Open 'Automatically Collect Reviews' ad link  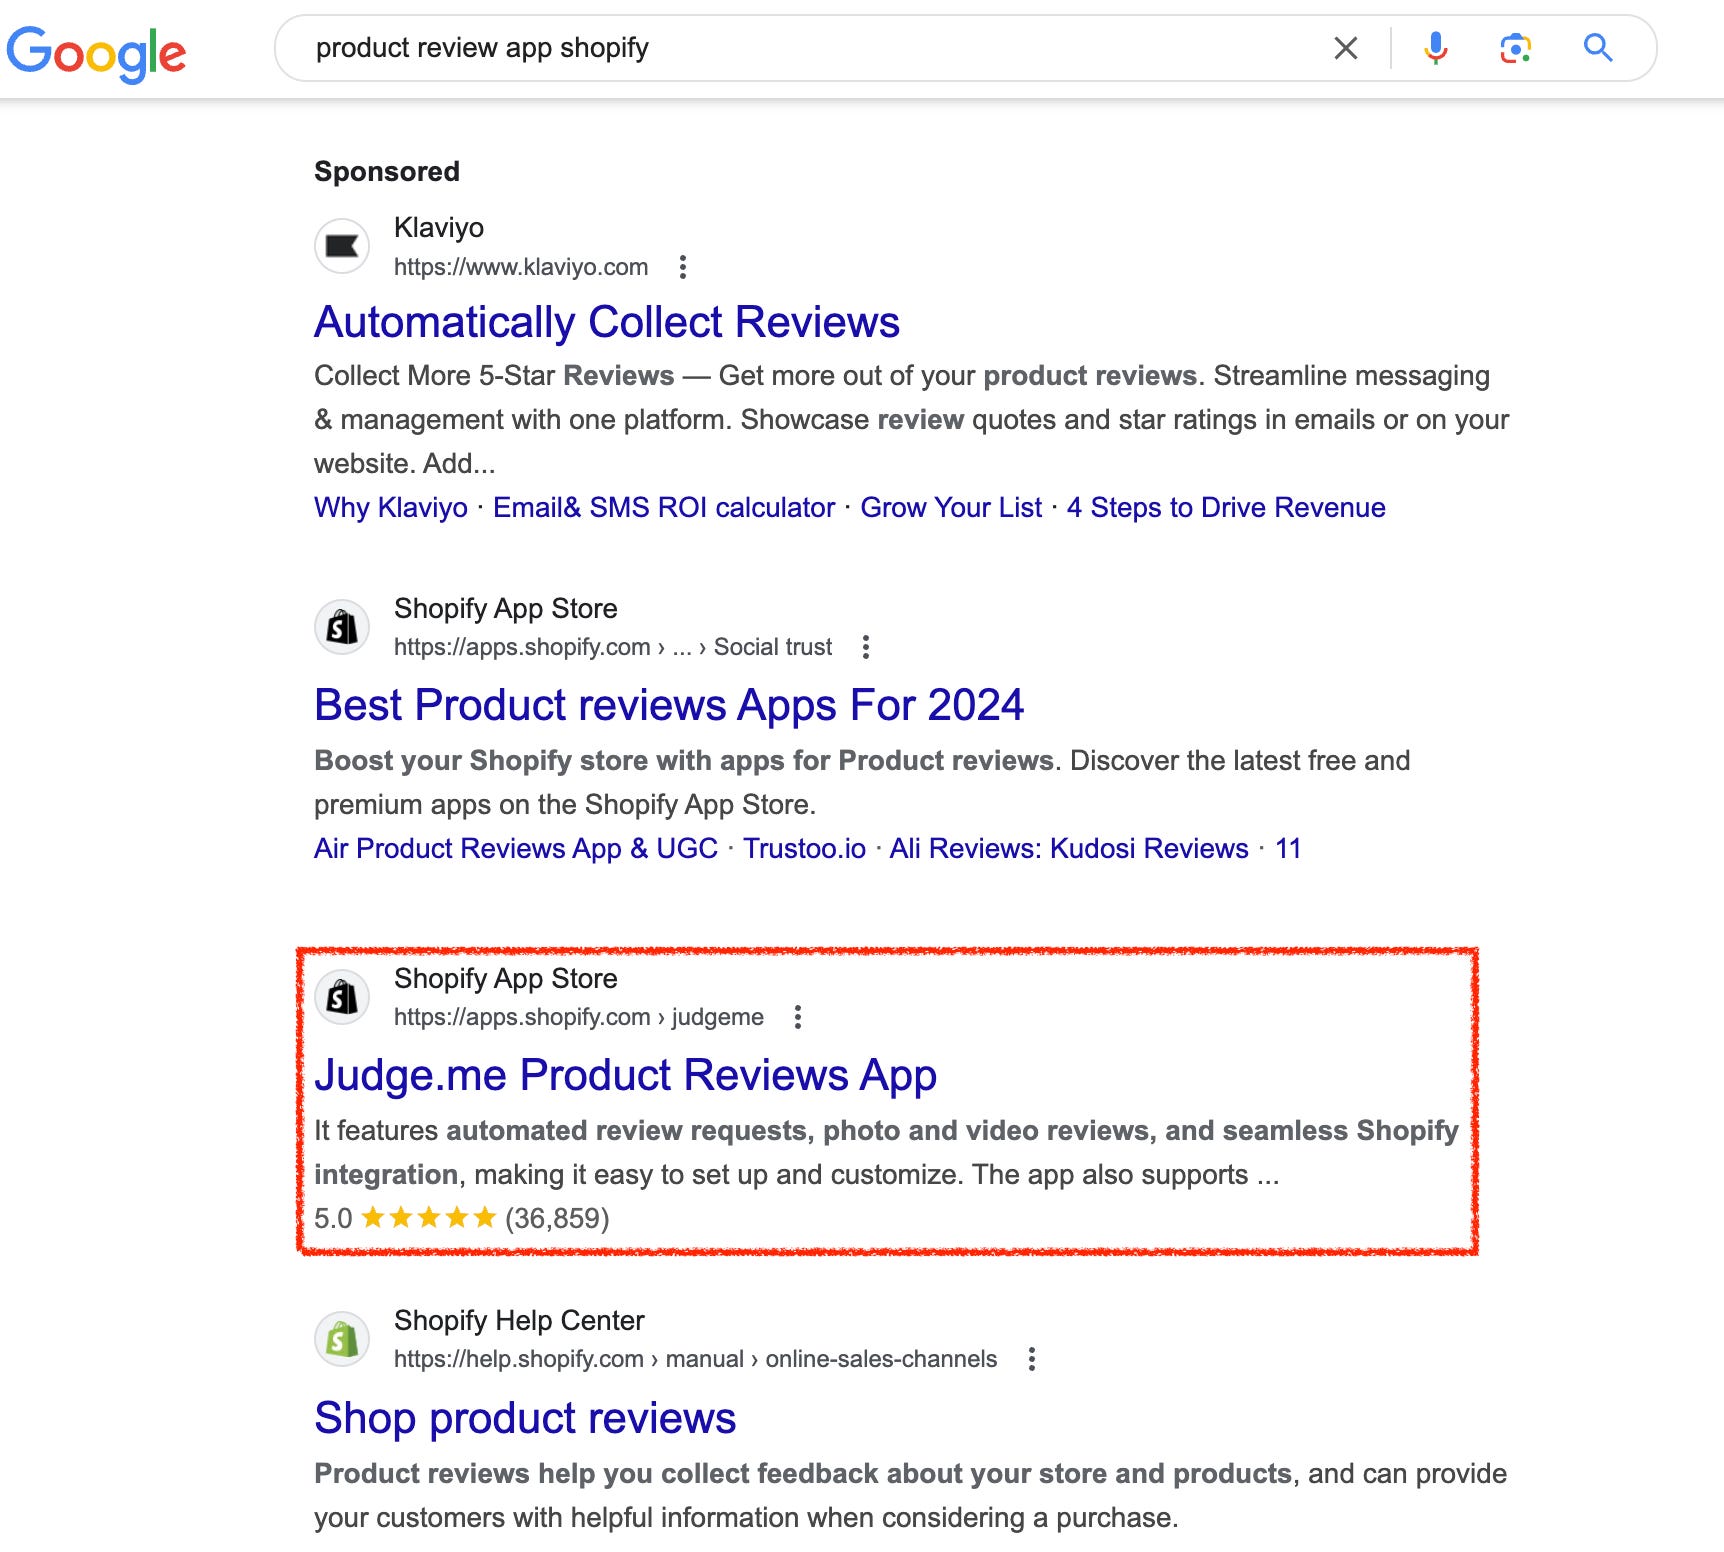point(607,323)
